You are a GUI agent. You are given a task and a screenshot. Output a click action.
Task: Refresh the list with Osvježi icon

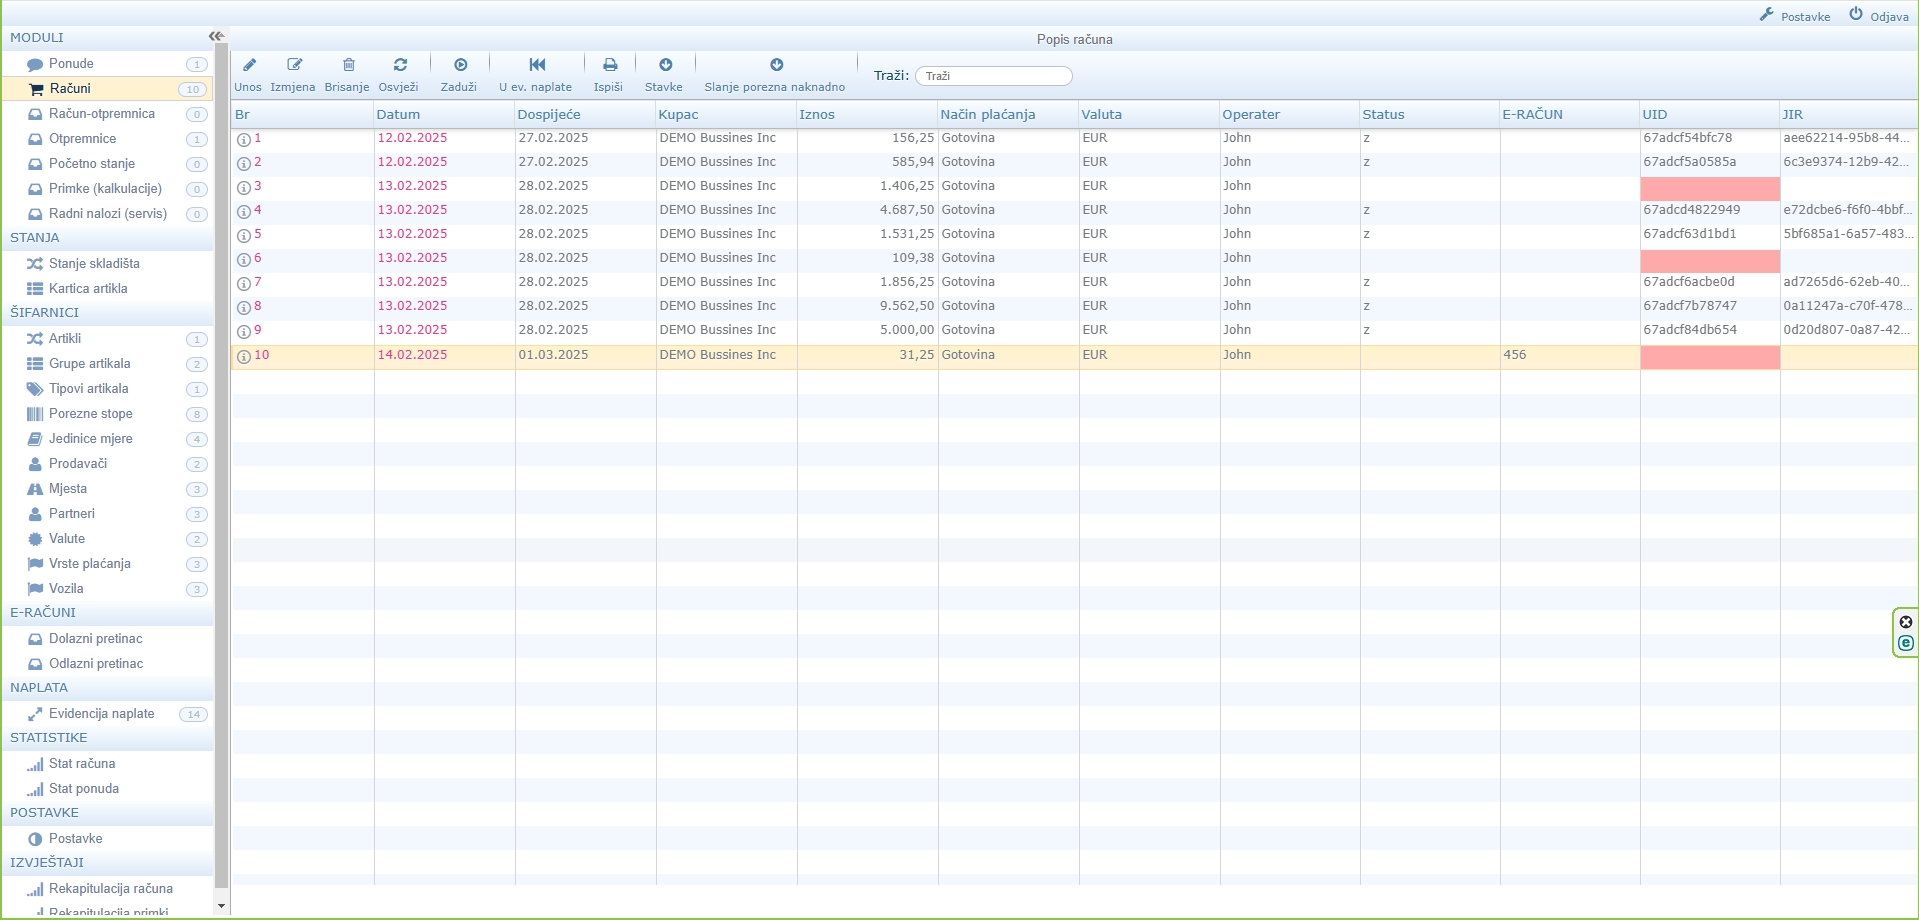(400, 65)
